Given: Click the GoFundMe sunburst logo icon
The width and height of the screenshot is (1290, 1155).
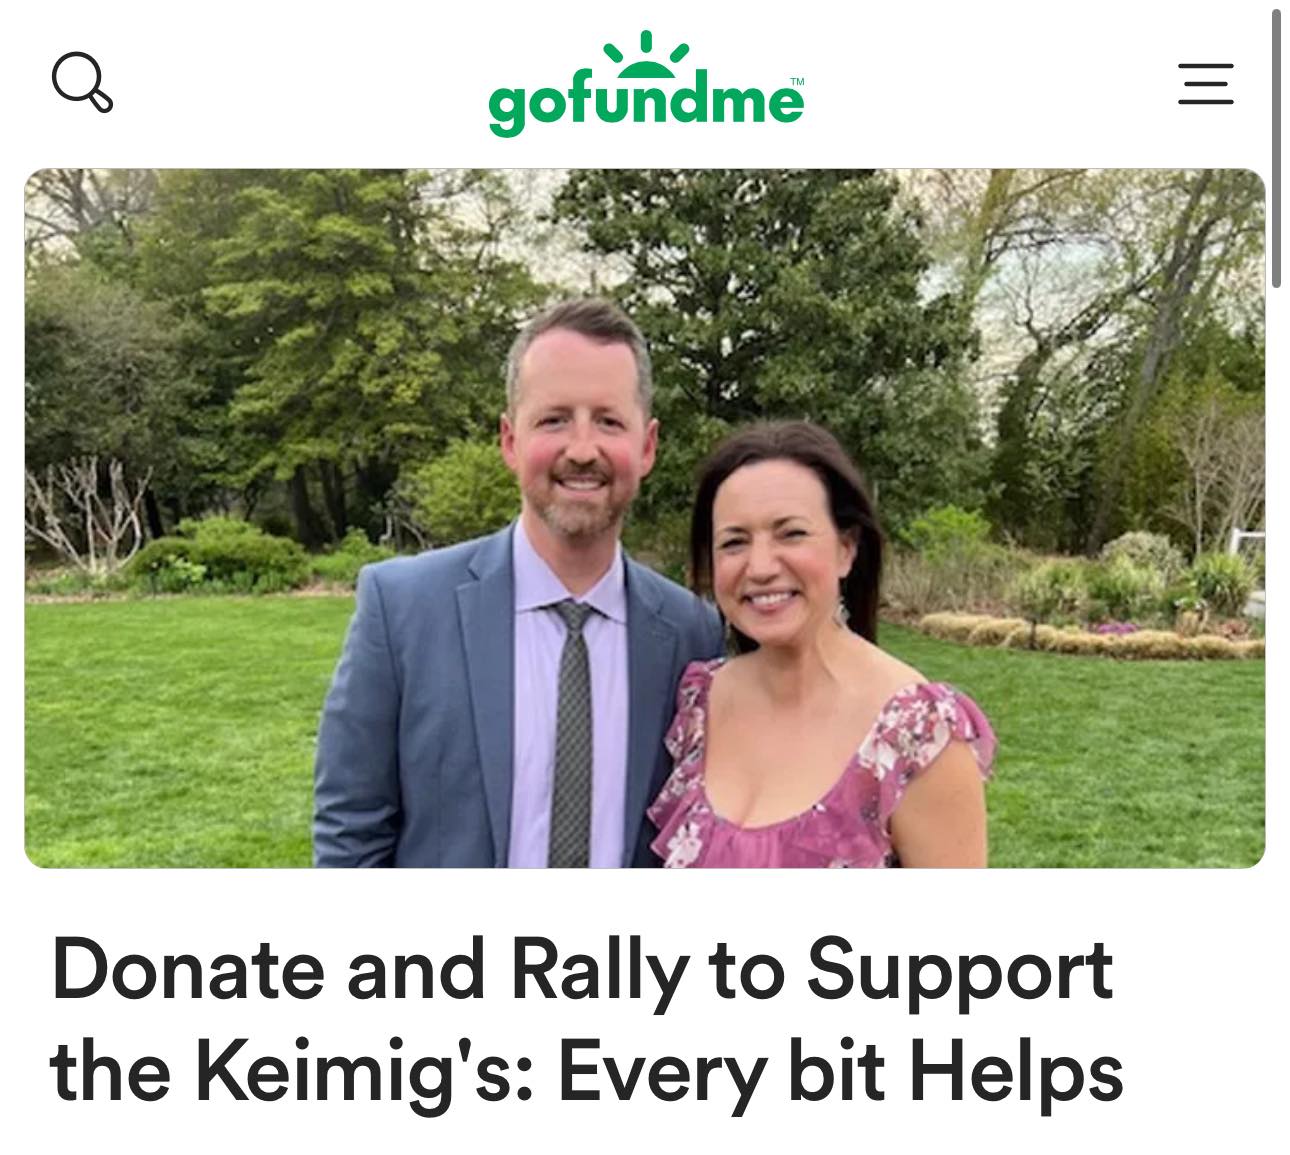Looking at the screenshot, I should tap(647, 54).
